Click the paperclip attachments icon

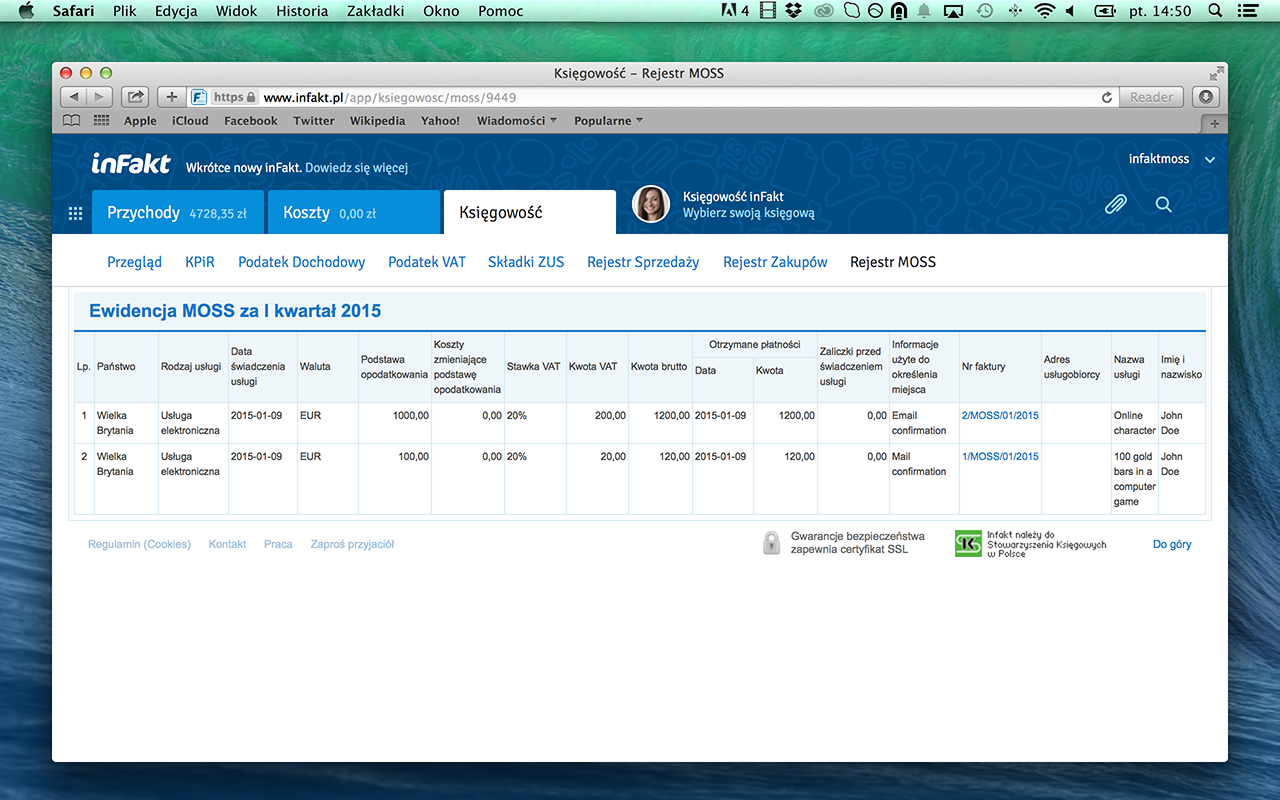pyautogui.click(x=1115, y=204)
